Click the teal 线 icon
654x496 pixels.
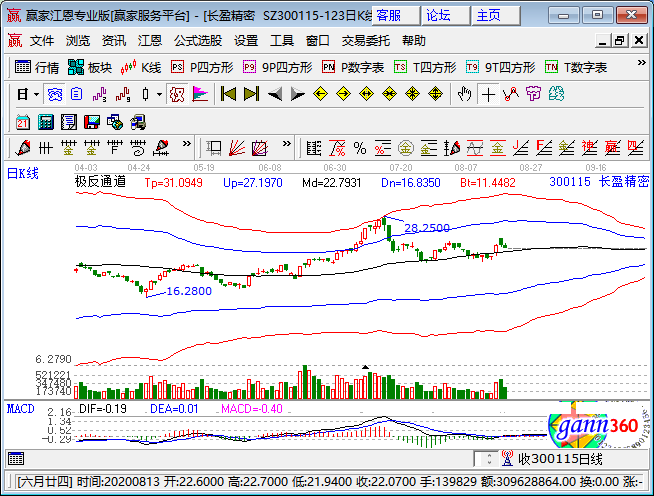pyautogui.click(x=556, y=94)
